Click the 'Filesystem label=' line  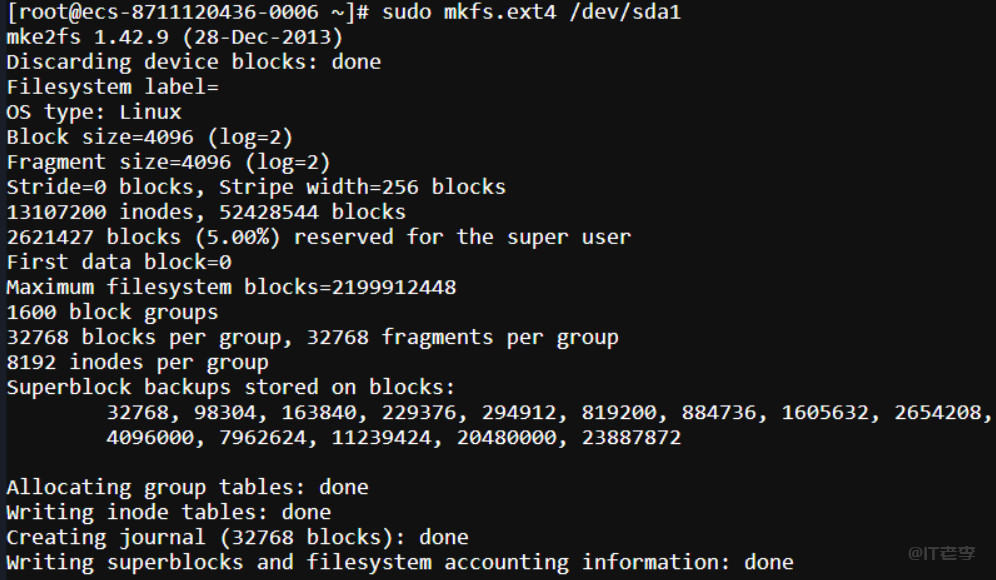pos(112,87)
